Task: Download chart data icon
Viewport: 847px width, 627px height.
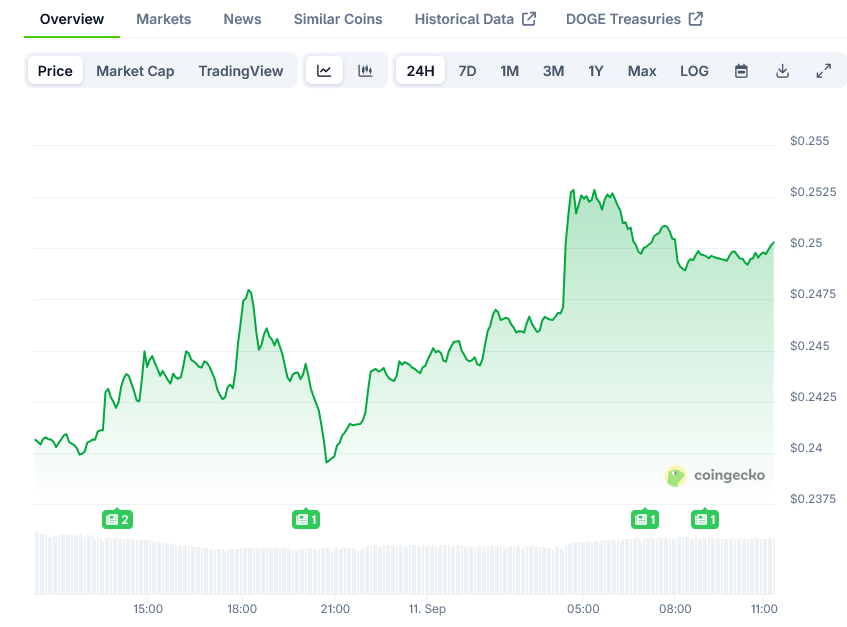Action: 782,71
